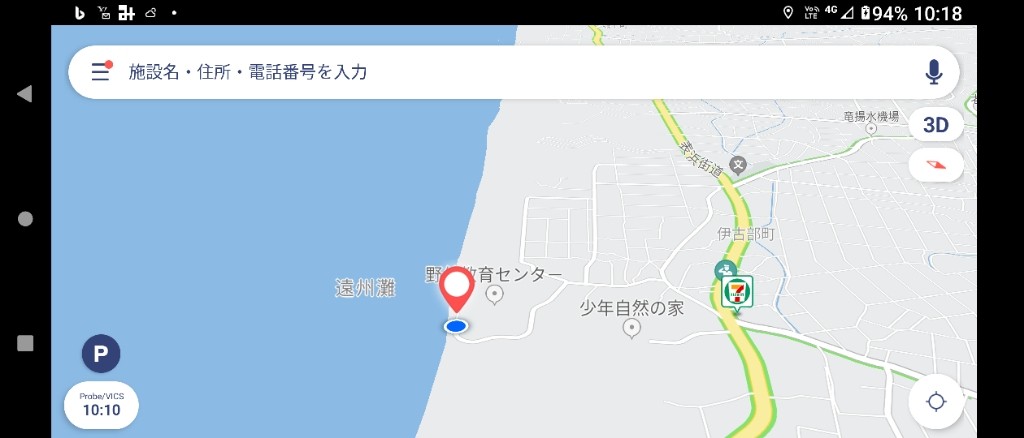Select the school icon near 表浜街道

[739, 165]
